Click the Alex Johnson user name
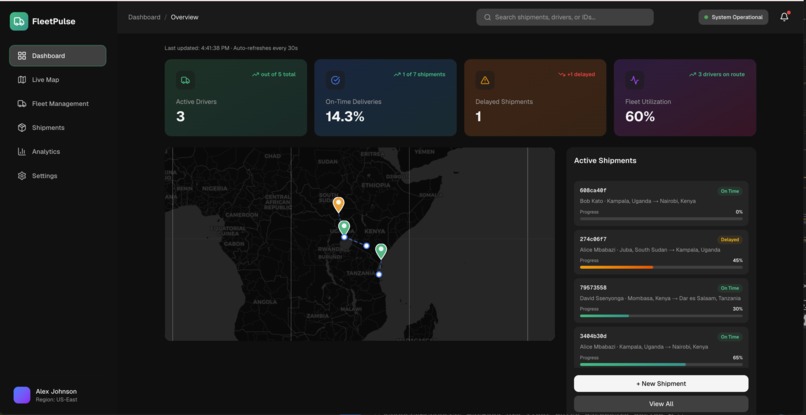This screenshot has width=806, height=415. (x=56, y=391)
